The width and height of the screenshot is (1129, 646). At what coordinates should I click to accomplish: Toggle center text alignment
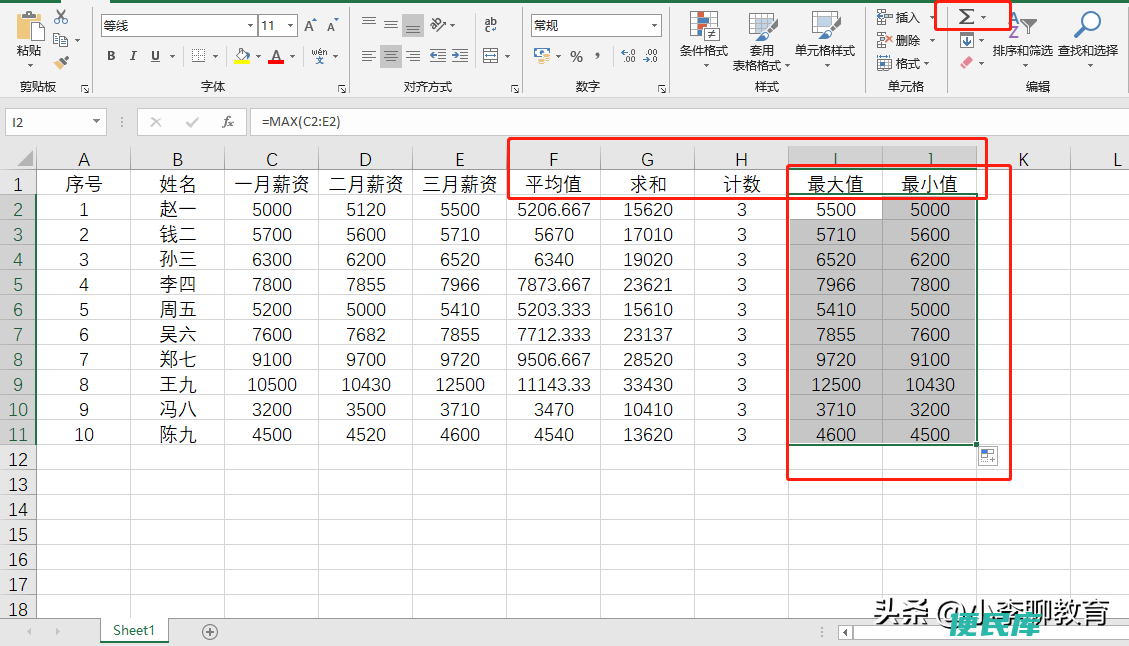[x=391, y=55]
